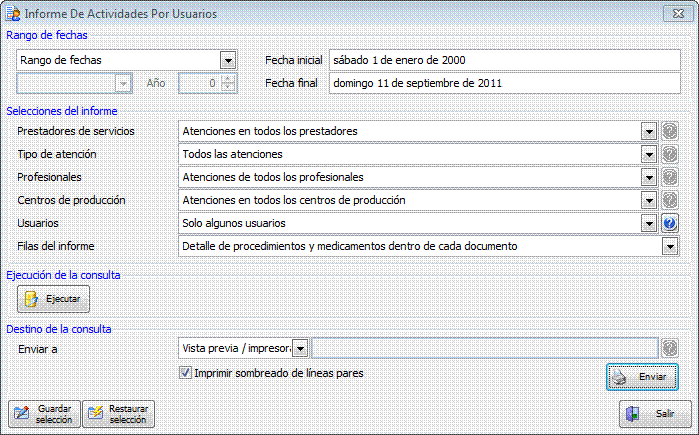Click the 'Centros de producción' label
The width and height of the screenshot is (699, 435).
pos(71,200)
